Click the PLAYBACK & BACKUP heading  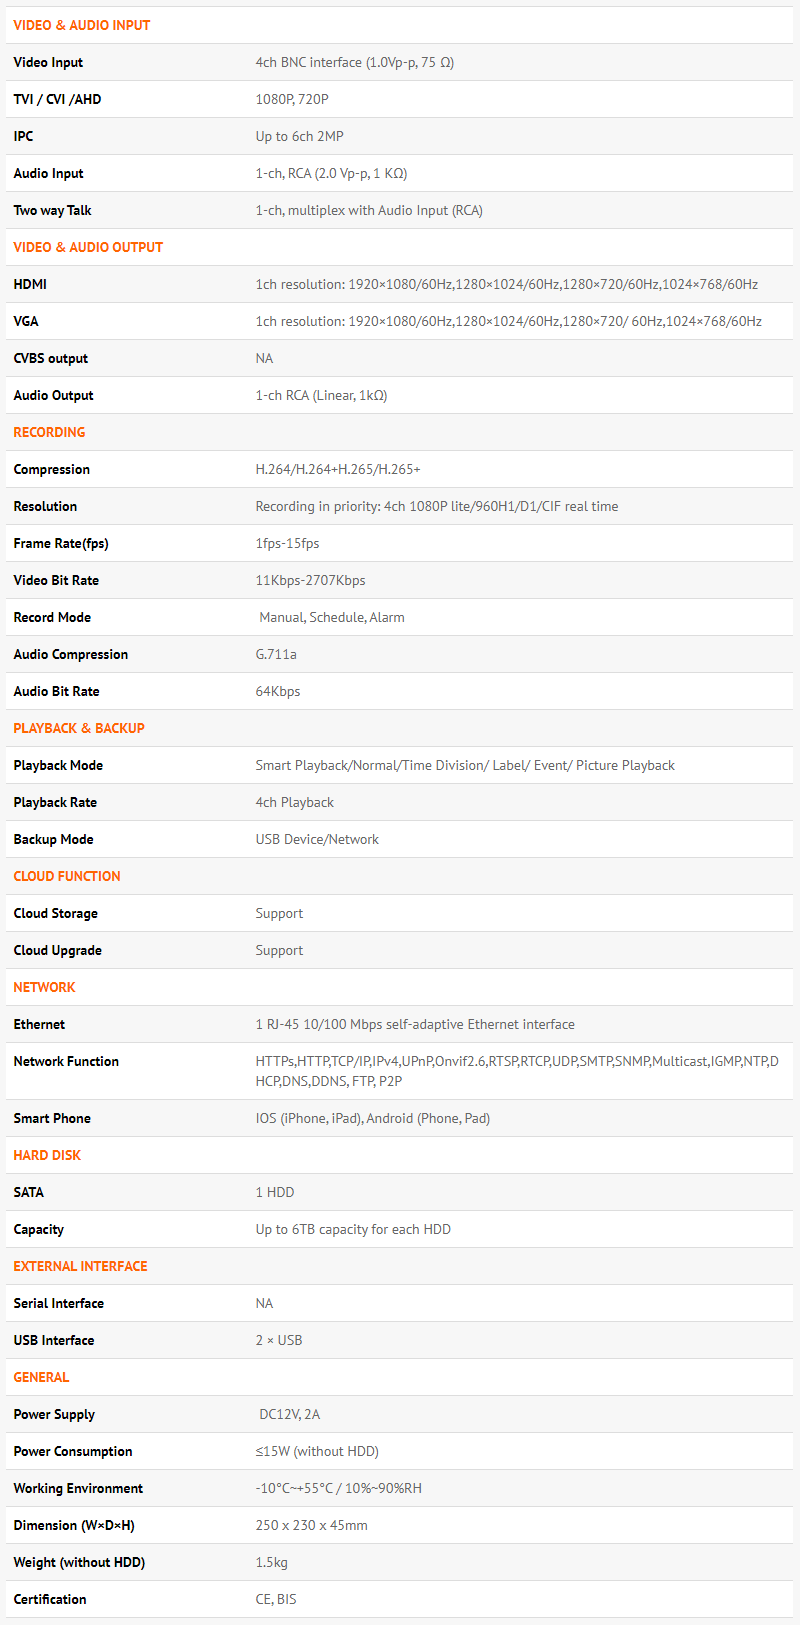tap(79, 728)
